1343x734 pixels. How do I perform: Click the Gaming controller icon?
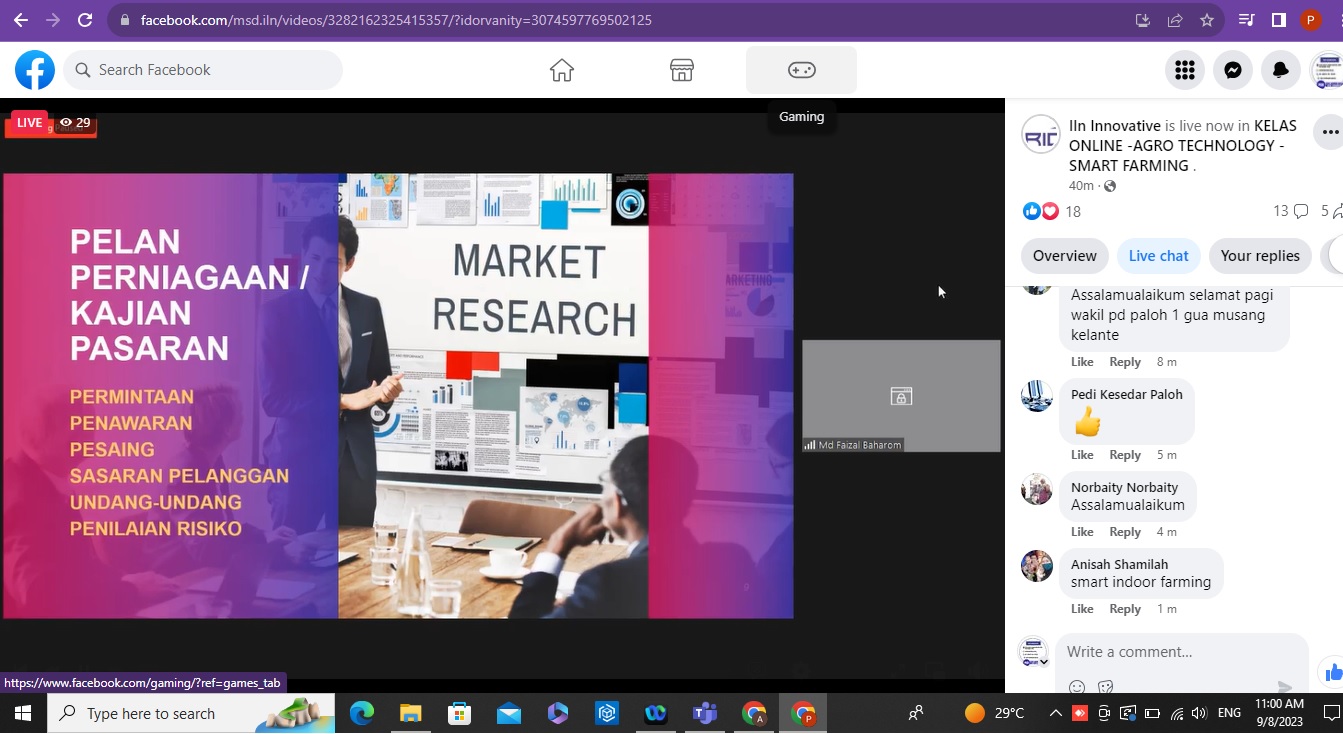pos(801,70)
